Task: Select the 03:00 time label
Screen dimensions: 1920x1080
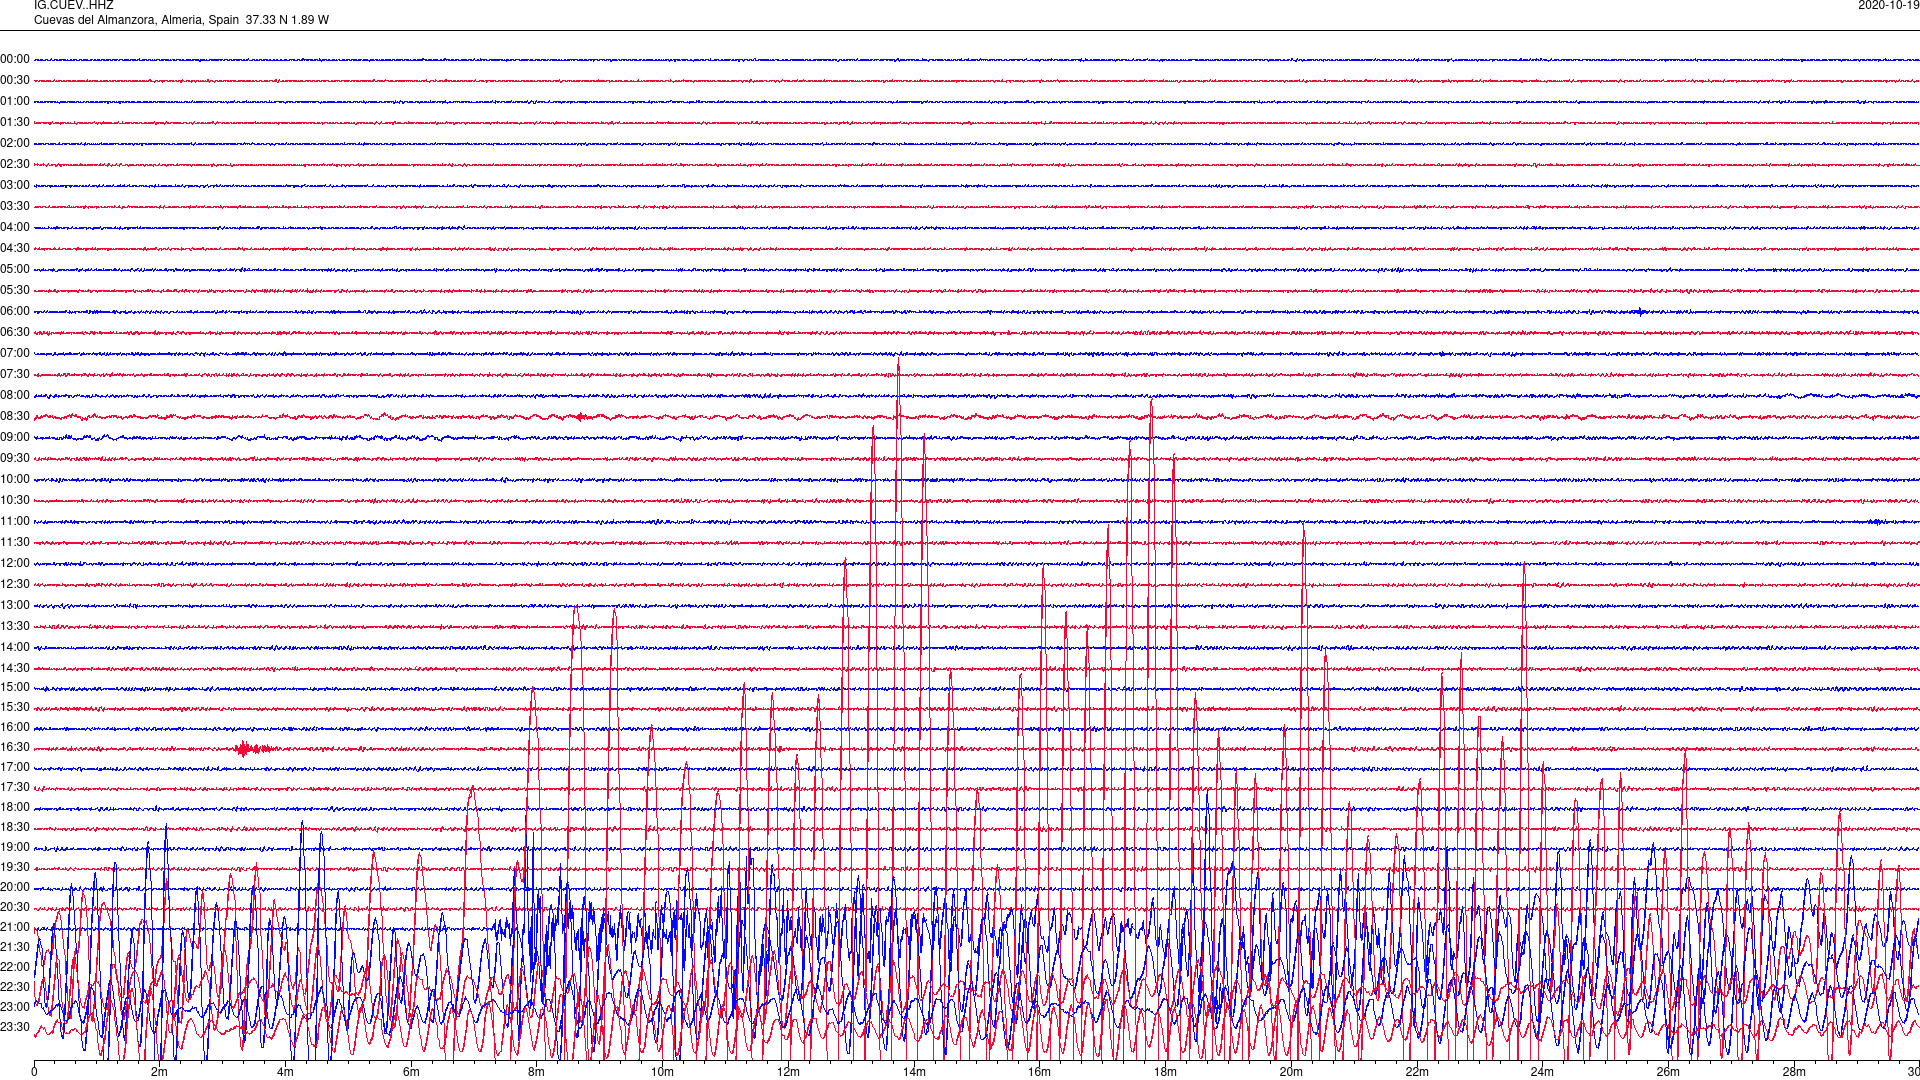Action: [x=15, y=185]
